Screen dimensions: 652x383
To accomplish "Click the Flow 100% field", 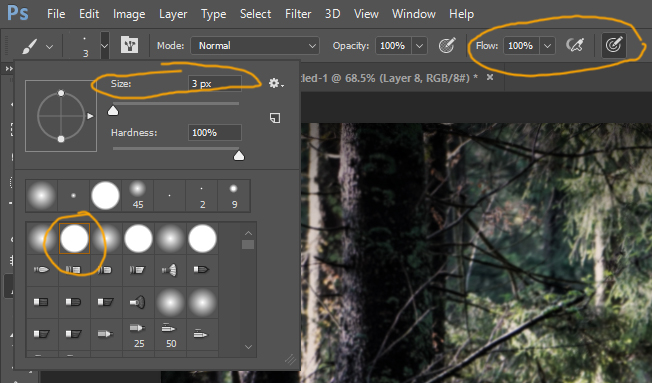I will point(521,46).
